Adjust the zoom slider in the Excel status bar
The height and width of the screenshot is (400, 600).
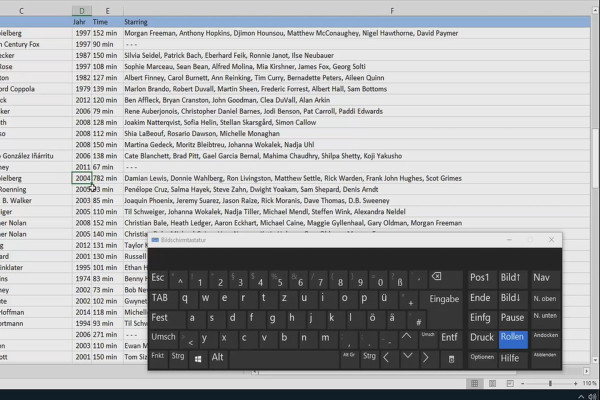coord(550,383)
